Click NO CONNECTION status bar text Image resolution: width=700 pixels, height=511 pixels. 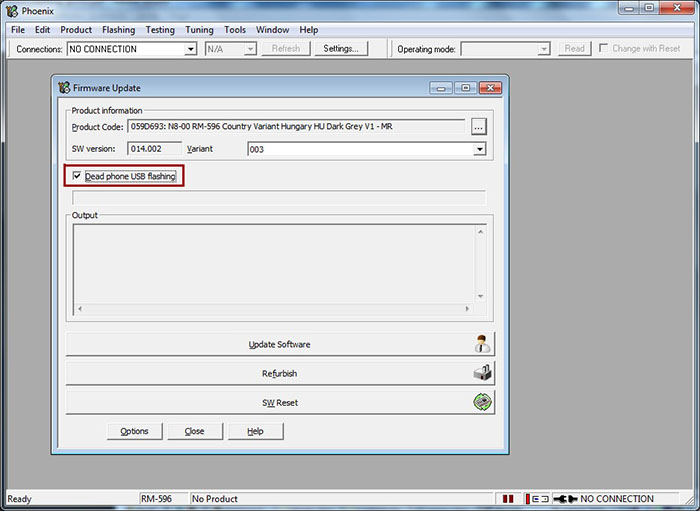coord(617,499)
